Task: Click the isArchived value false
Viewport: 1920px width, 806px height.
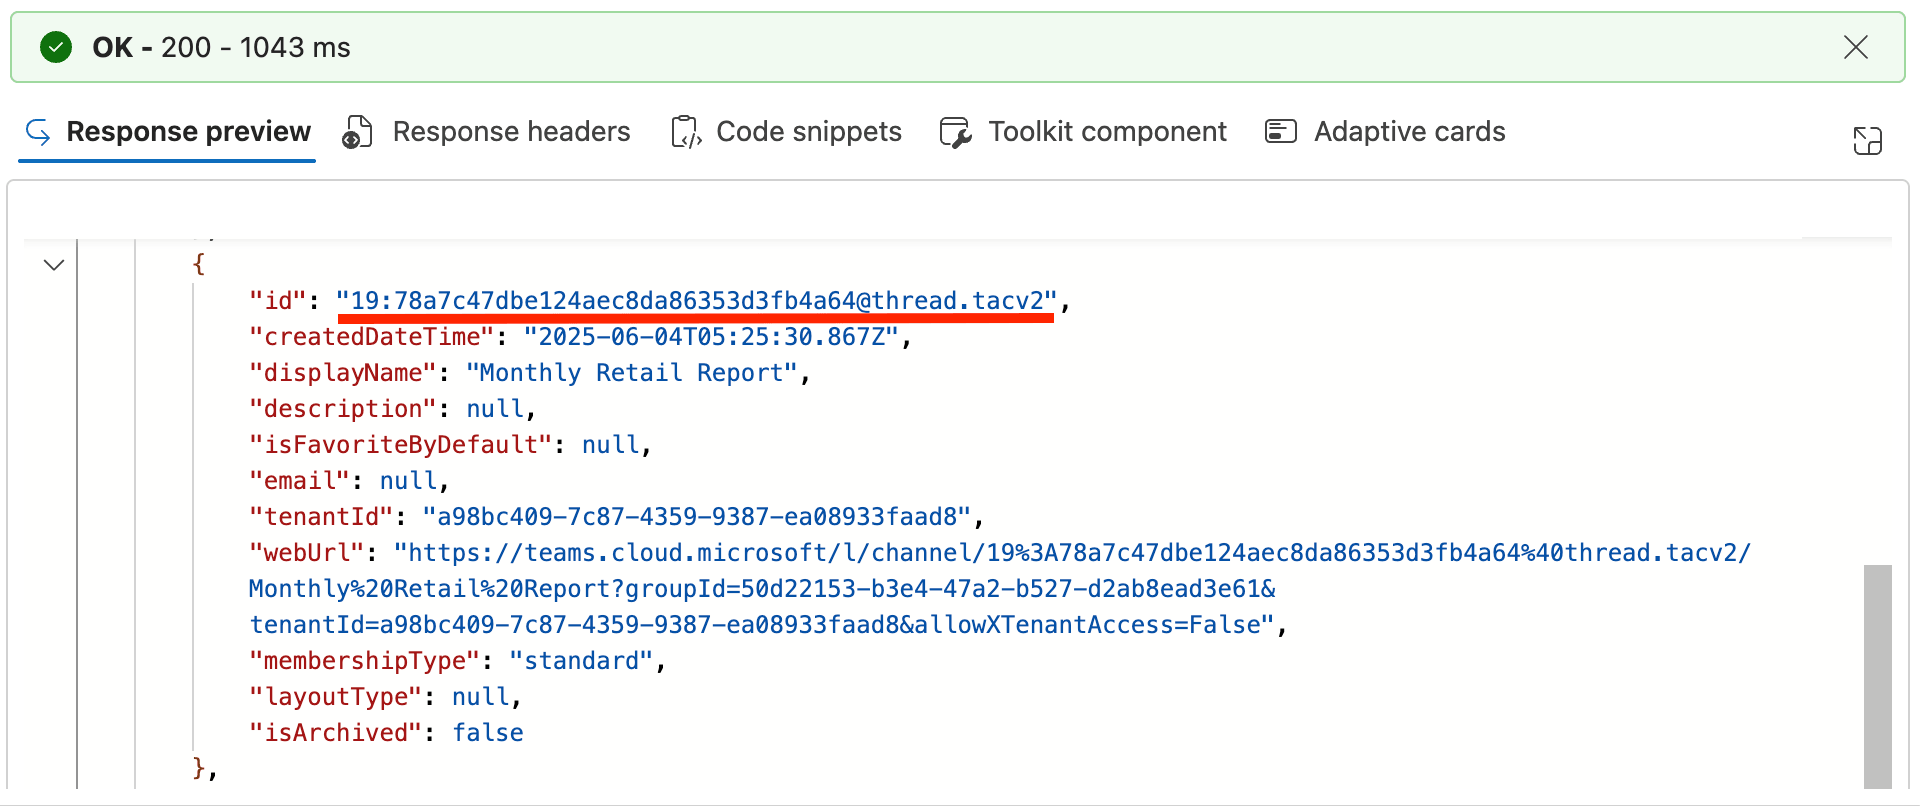Action: (x=488, y=733)
